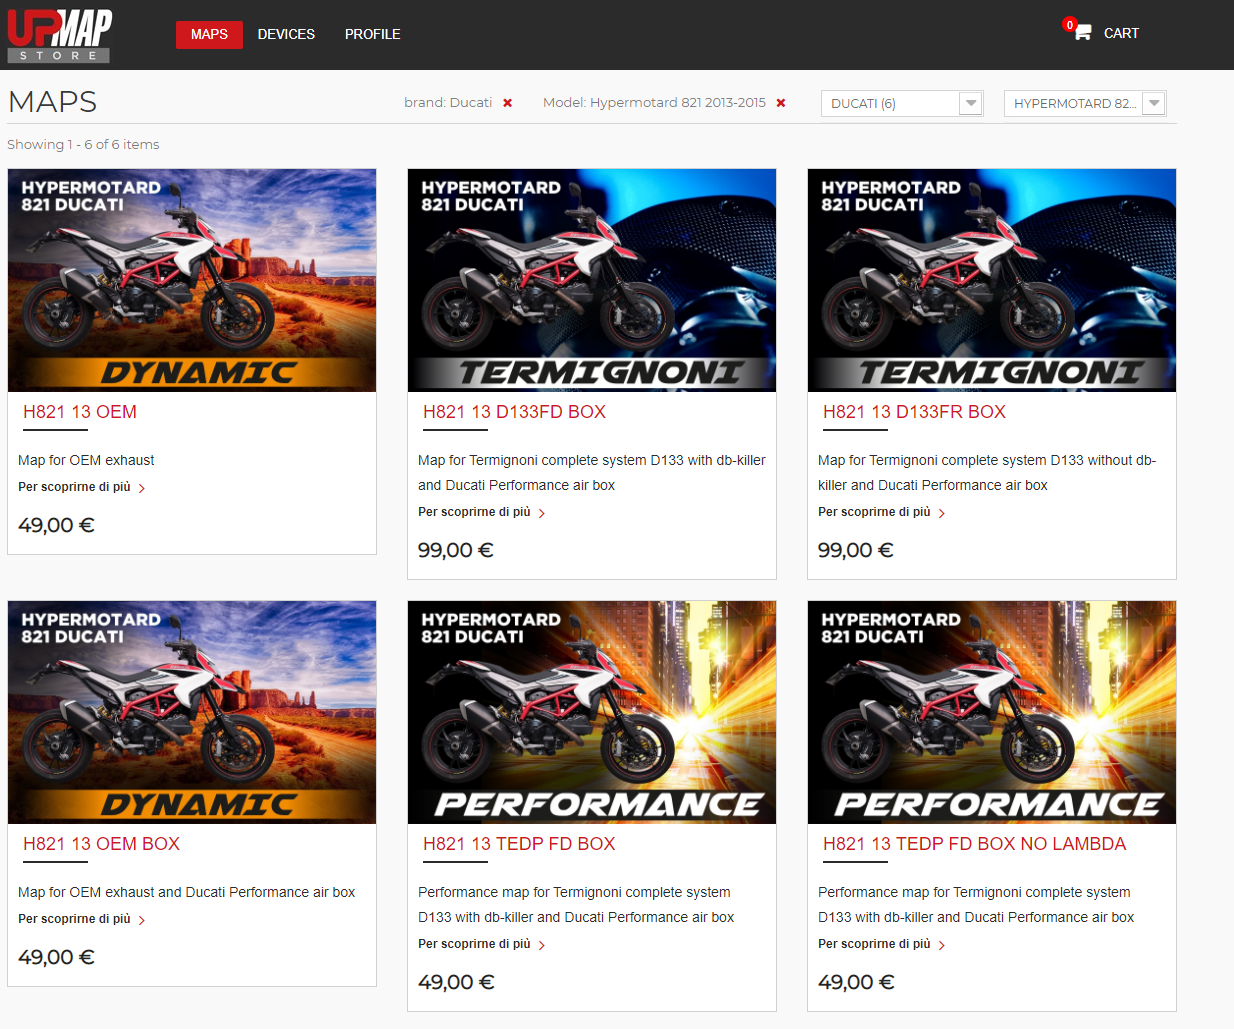The height and width of the screenshot is (1029, 1234).
Task: Open the D133FR BOX Termignoni thumbnail
Action: [x=992, y=280]
